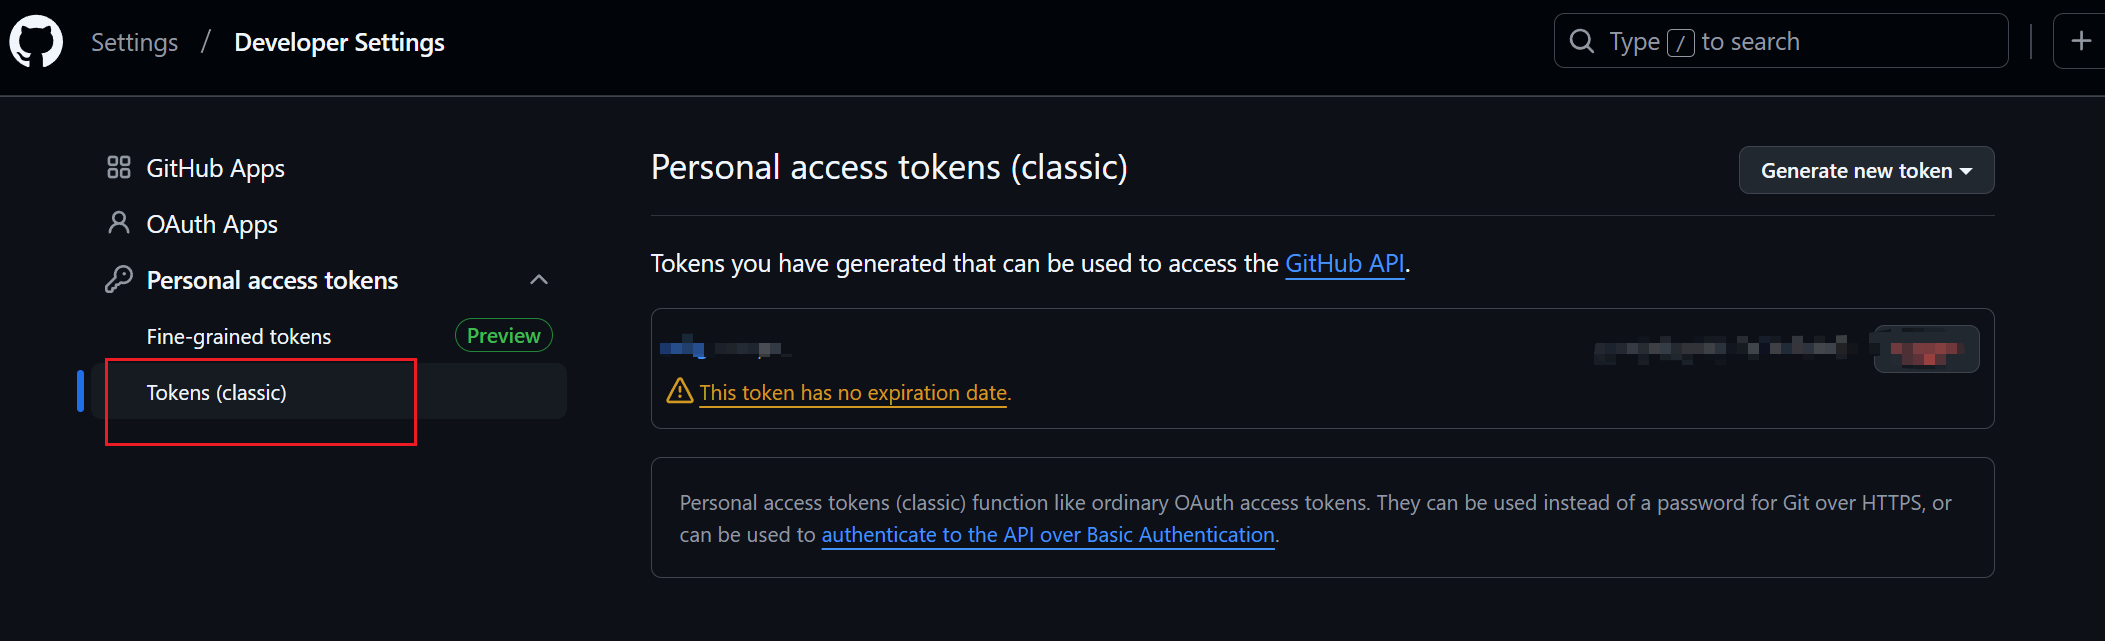Click the yellow warning triangle icon
The image size is (2105, 641).
click(680, 391)
